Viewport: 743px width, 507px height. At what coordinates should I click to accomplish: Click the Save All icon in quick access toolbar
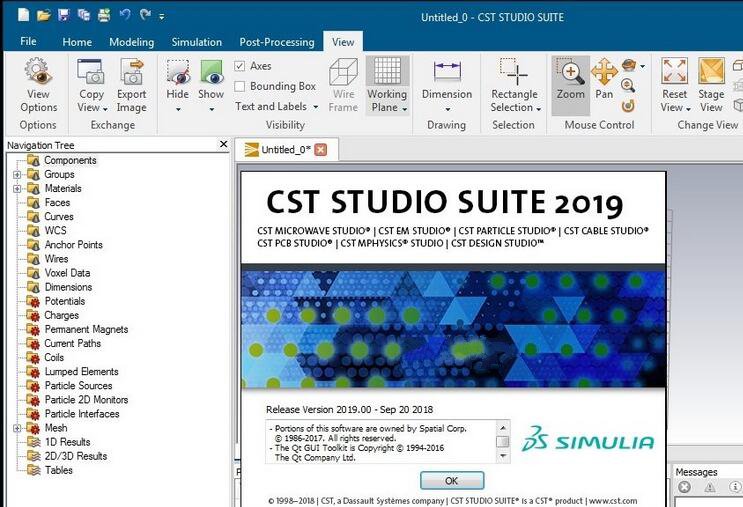click(84, 15)
